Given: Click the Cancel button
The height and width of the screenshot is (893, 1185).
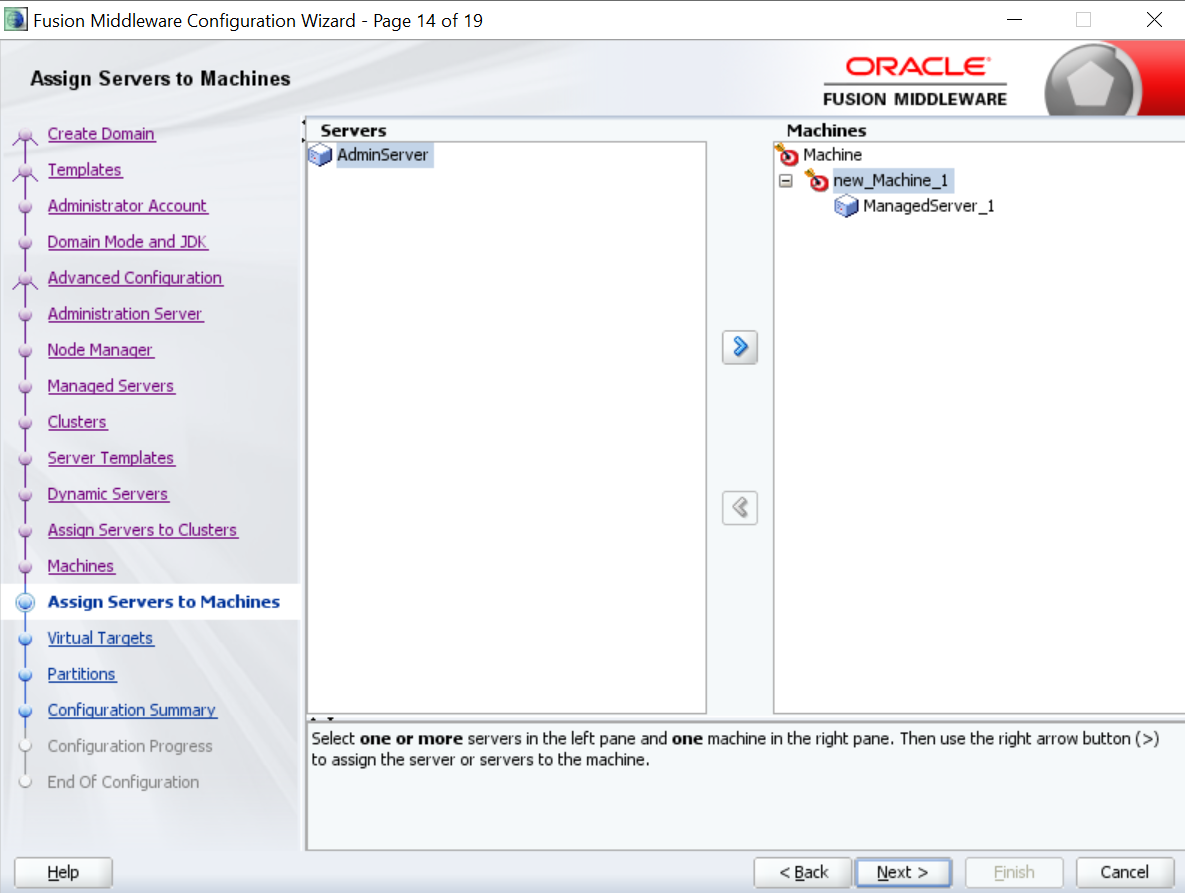Looking at the screenshot, I should (x=1125, y=873).
